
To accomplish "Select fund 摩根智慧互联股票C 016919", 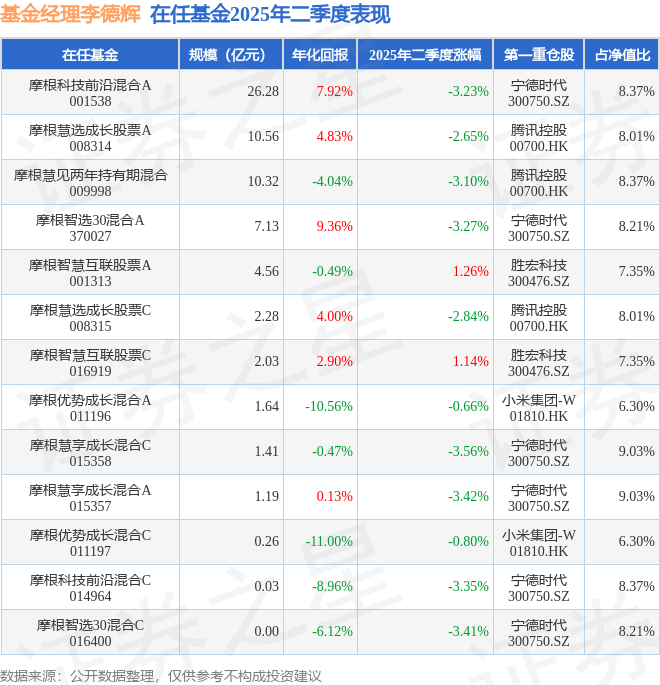I will tap(90, 363).
